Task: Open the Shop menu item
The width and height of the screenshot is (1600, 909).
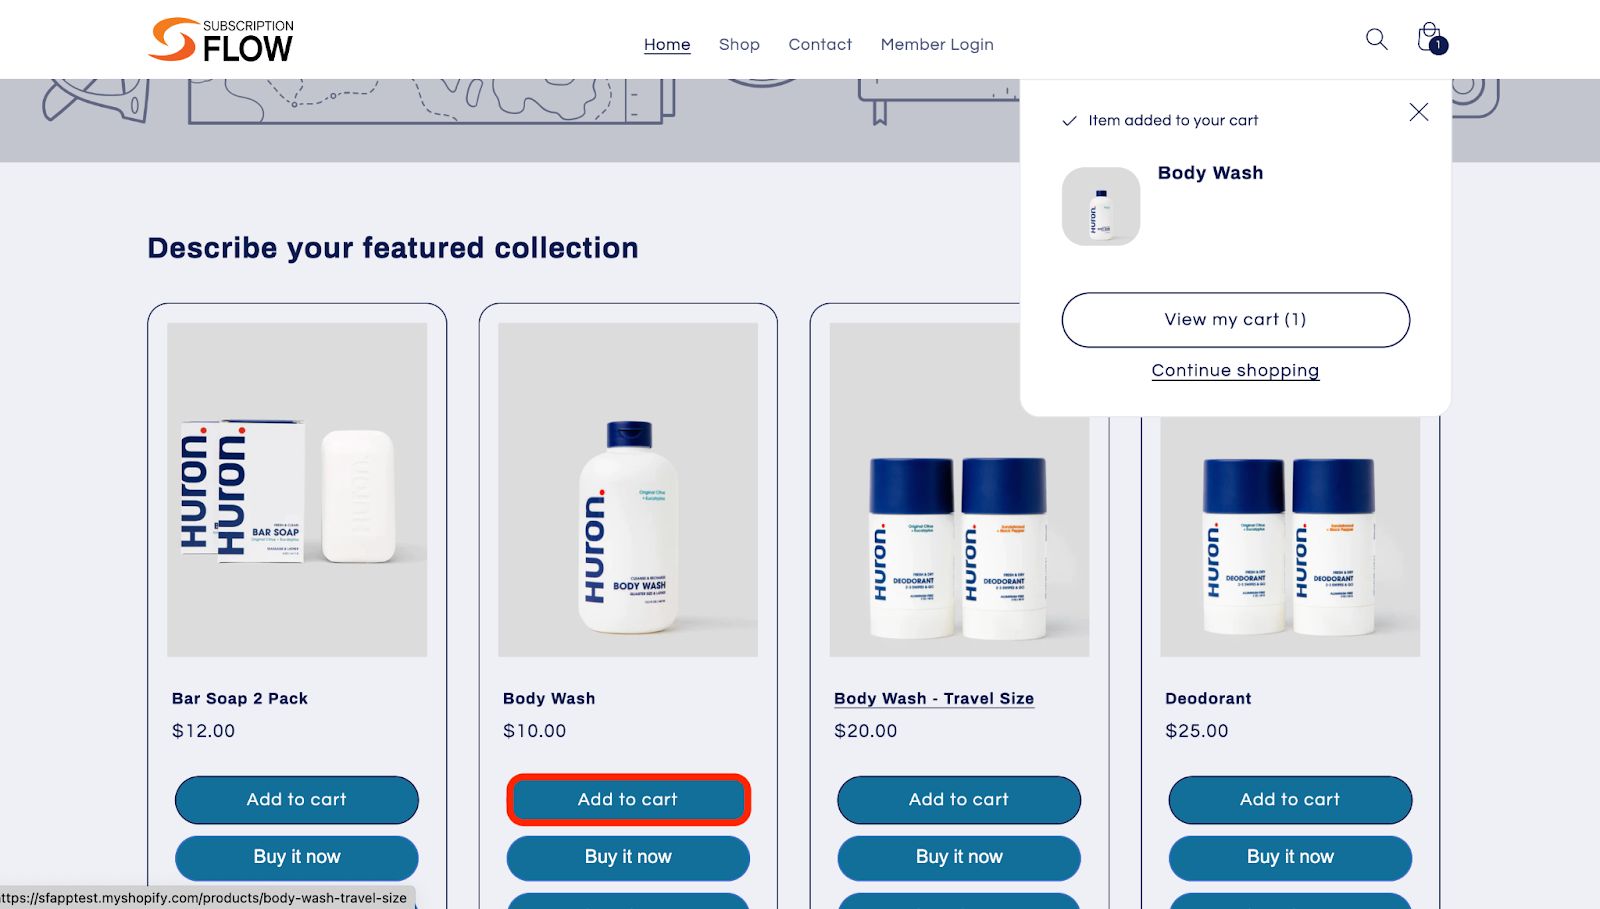Action: click(x=739, y=44)
